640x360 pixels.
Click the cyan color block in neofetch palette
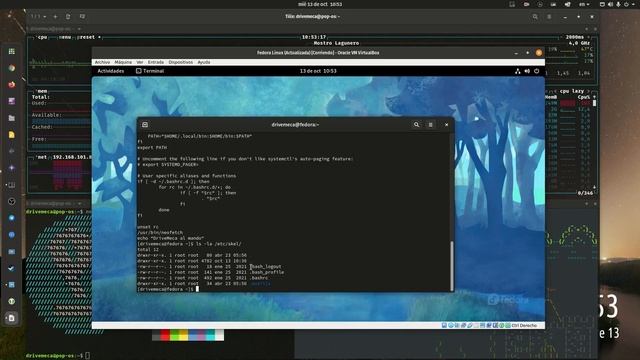pos(210,336)
